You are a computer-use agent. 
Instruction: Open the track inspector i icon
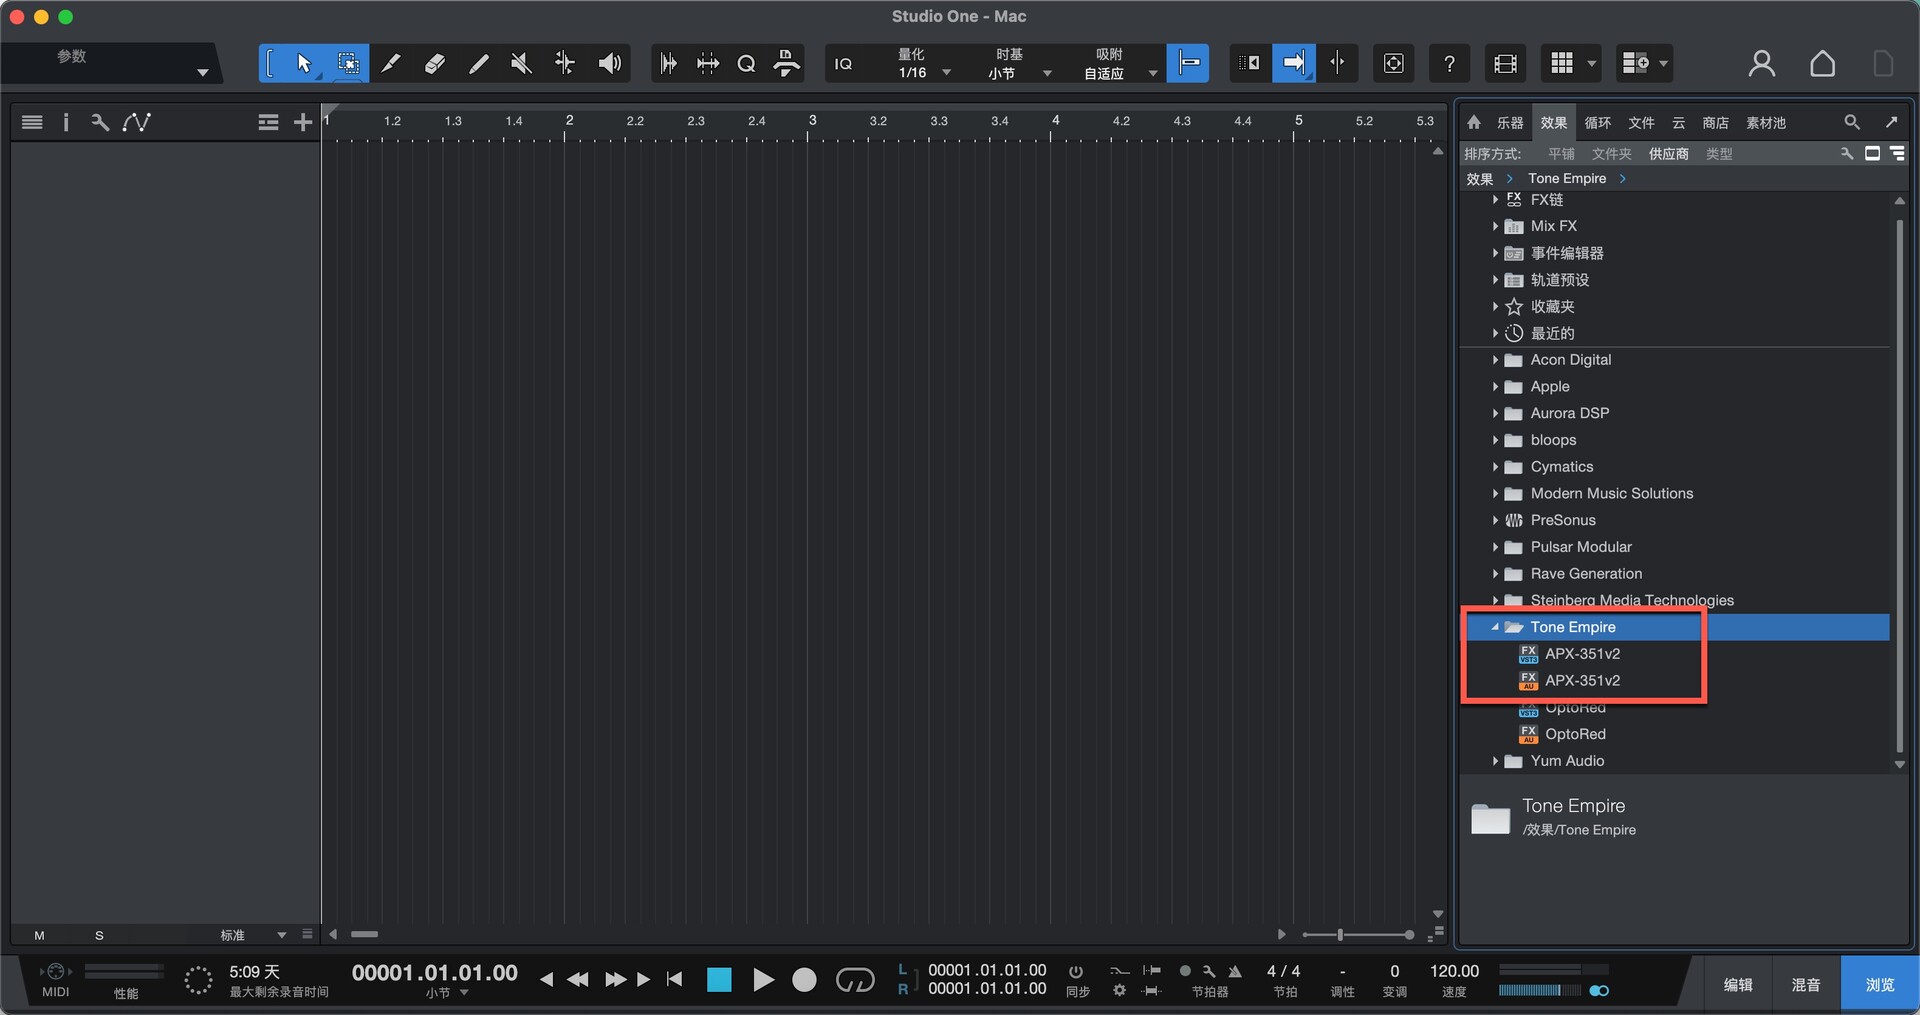pos(66,122)
